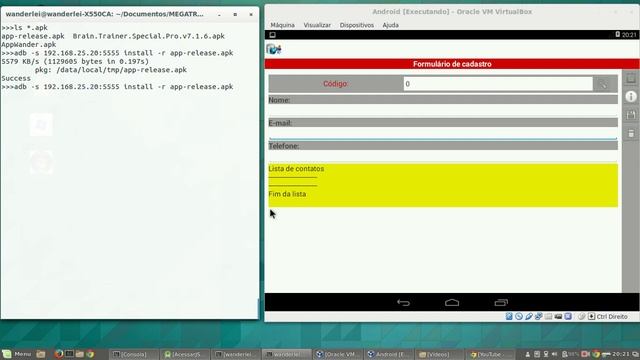This screenshot has width=640, height=360.
Task: Click the save floppy icon in the sidebar
Action: tap(631, 115)
